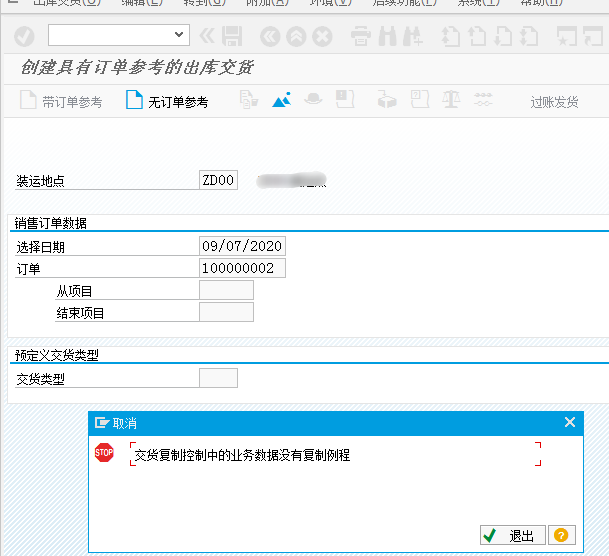Click the 订单 field with 100000002

click(x=242, y=268)
